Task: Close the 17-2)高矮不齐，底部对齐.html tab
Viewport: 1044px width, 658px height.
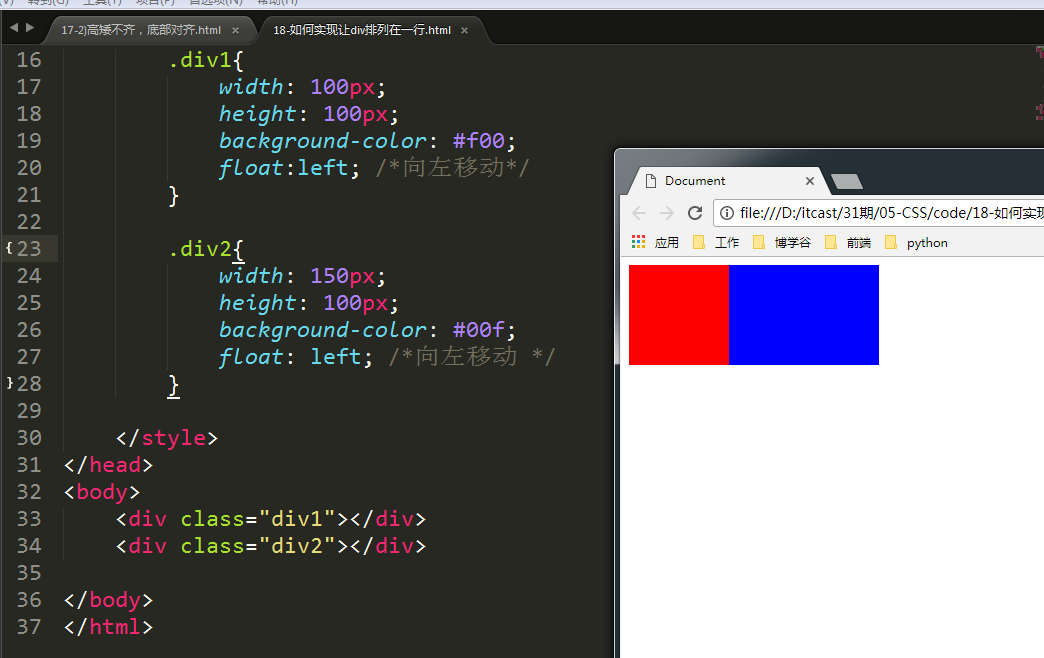Action: [x=235, y=30]
